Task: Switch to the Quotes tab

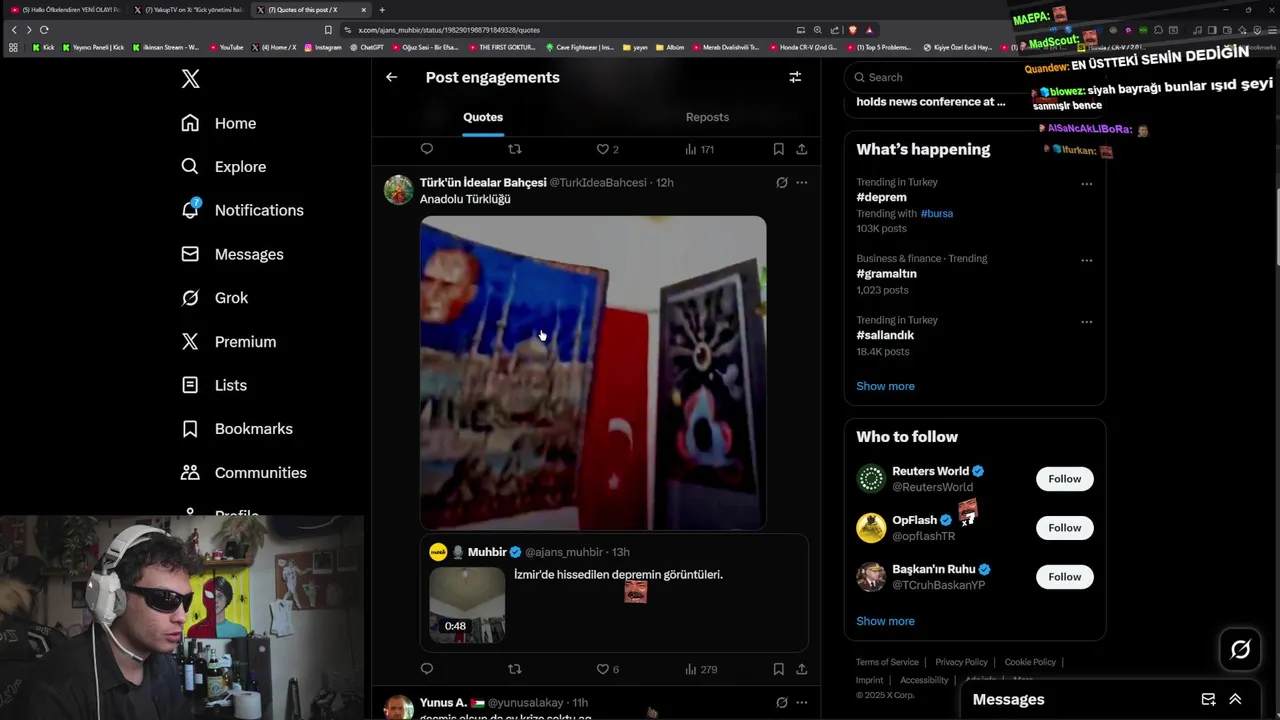Action: [483, 117]
